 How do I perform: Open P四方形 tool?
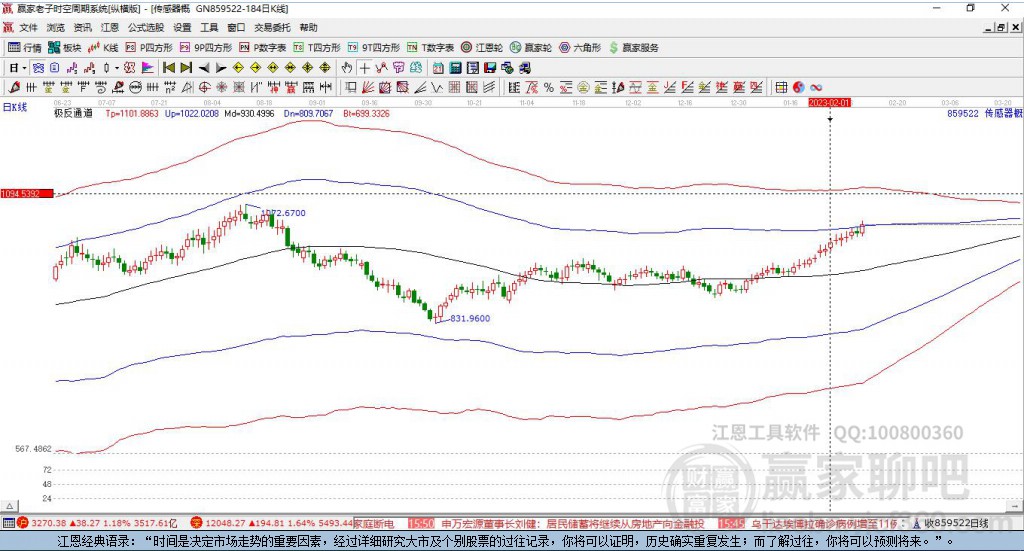pyautogui.click(x=149, y=48)
